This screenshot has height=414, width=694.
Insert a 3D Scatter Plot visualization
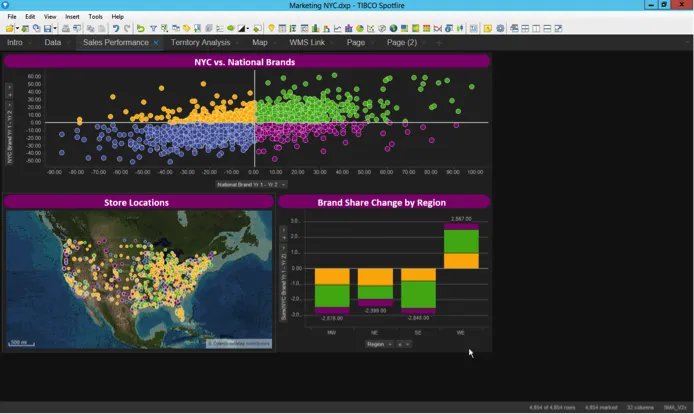click(x=382, y=28)
